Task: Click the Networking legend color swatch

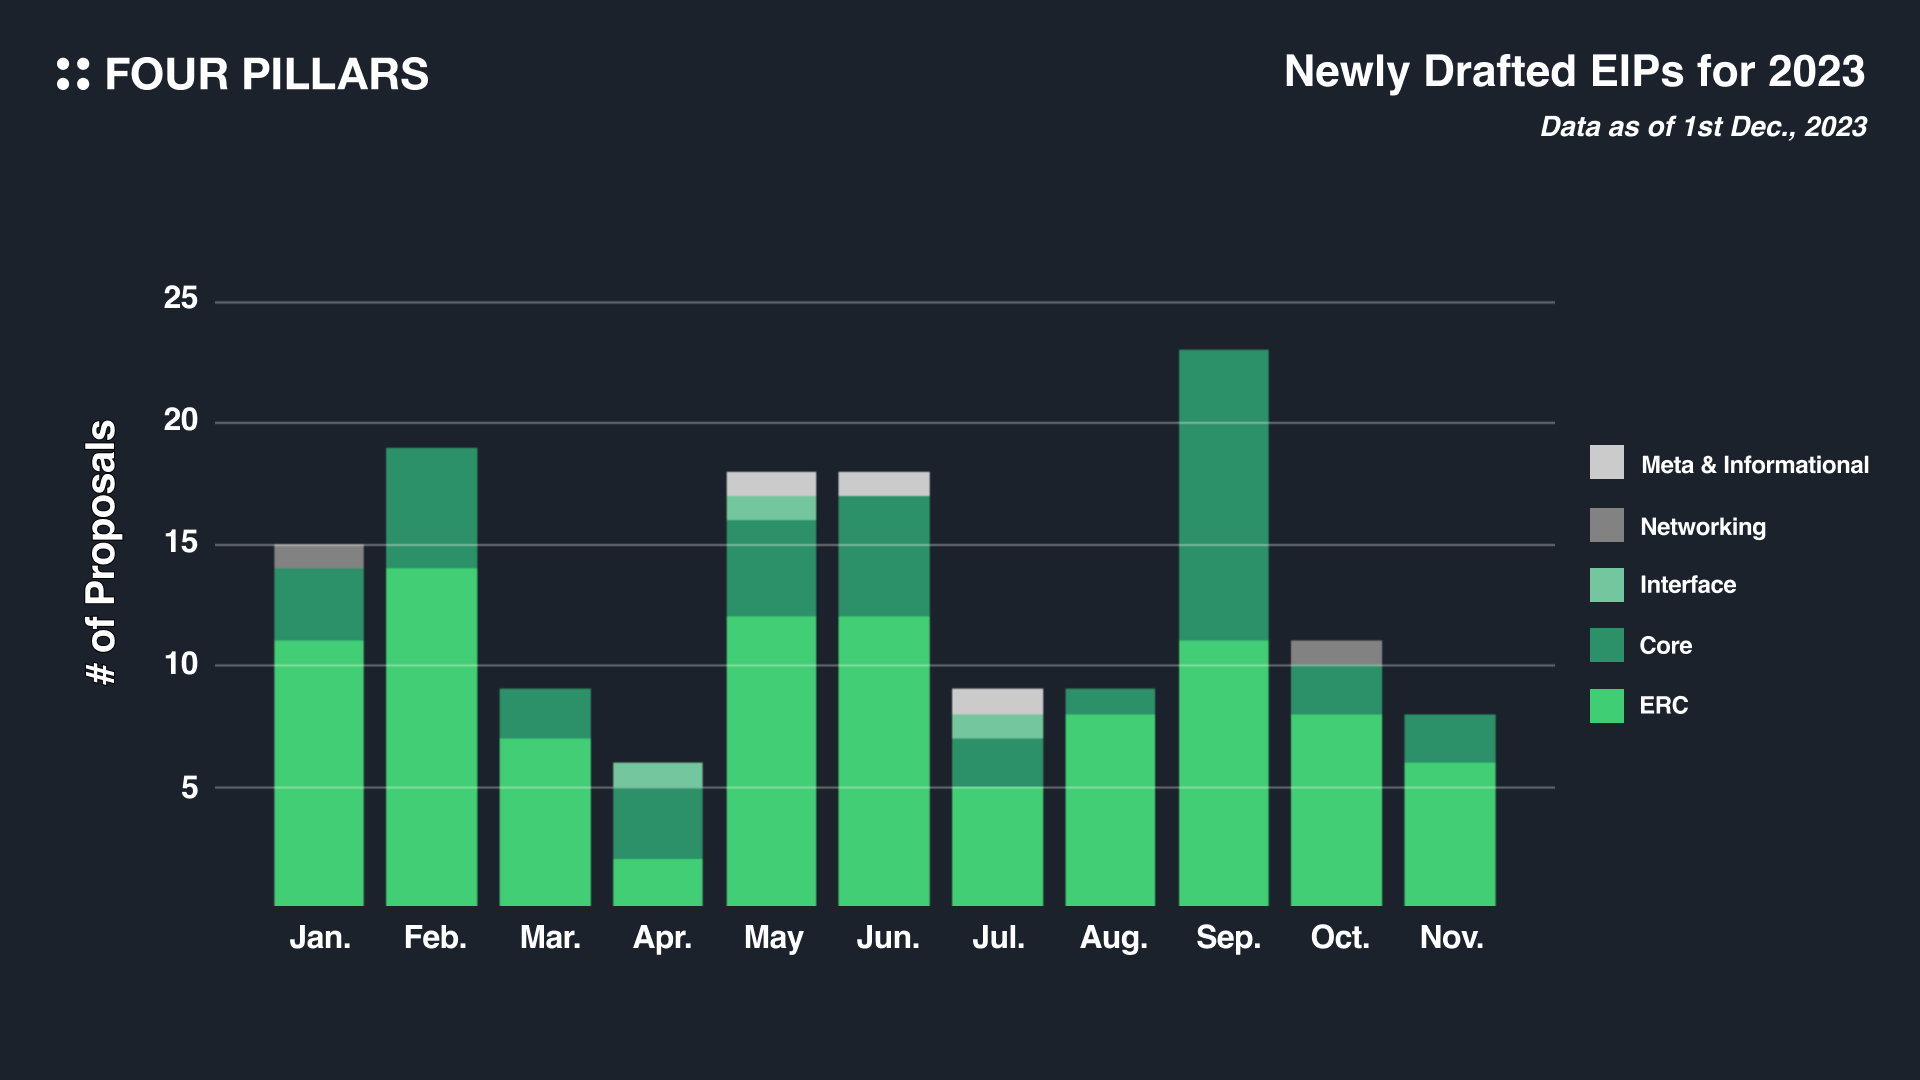Action: tap(1606, 525)
